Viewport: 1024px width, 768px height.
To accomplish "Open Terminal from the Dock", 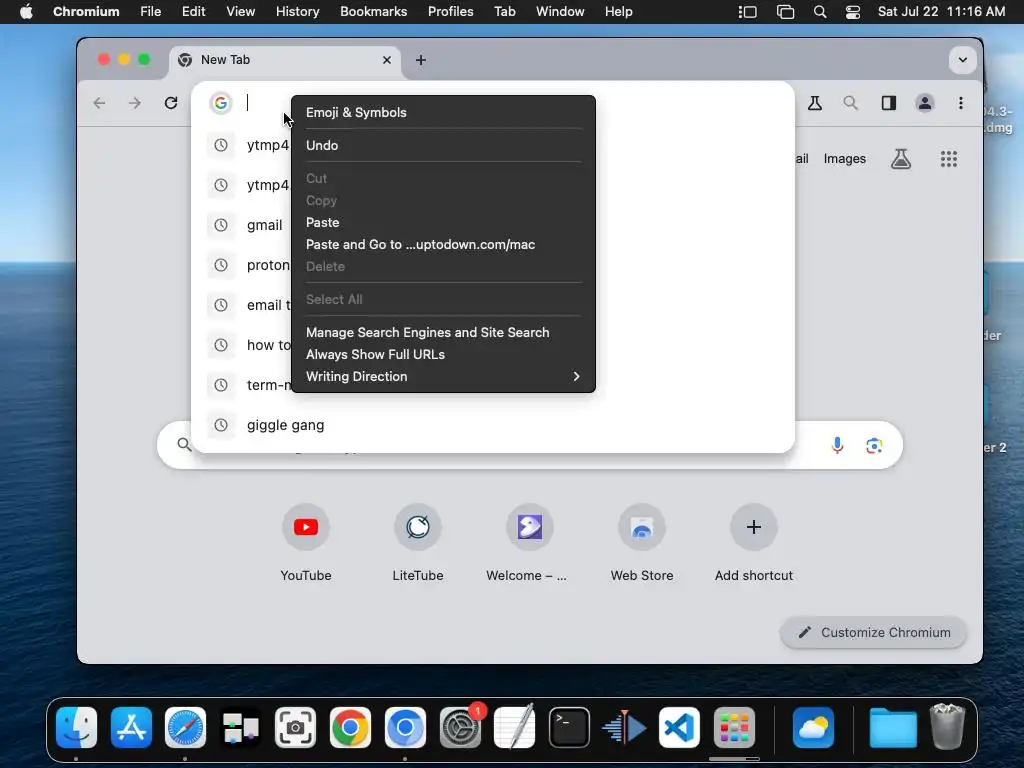I will (x=569, y=728).
